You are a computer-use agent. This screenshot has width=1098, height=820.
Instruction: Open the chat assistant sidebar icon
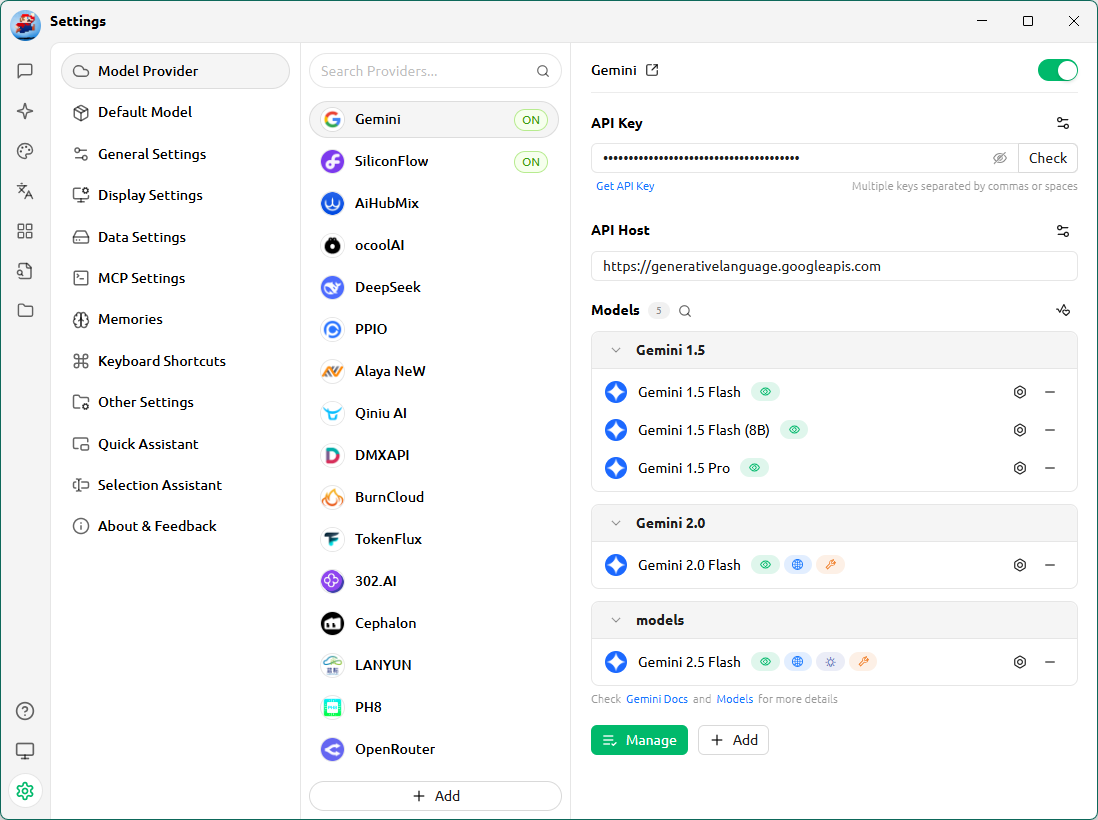pyautogui.click(x=25, y=71)
